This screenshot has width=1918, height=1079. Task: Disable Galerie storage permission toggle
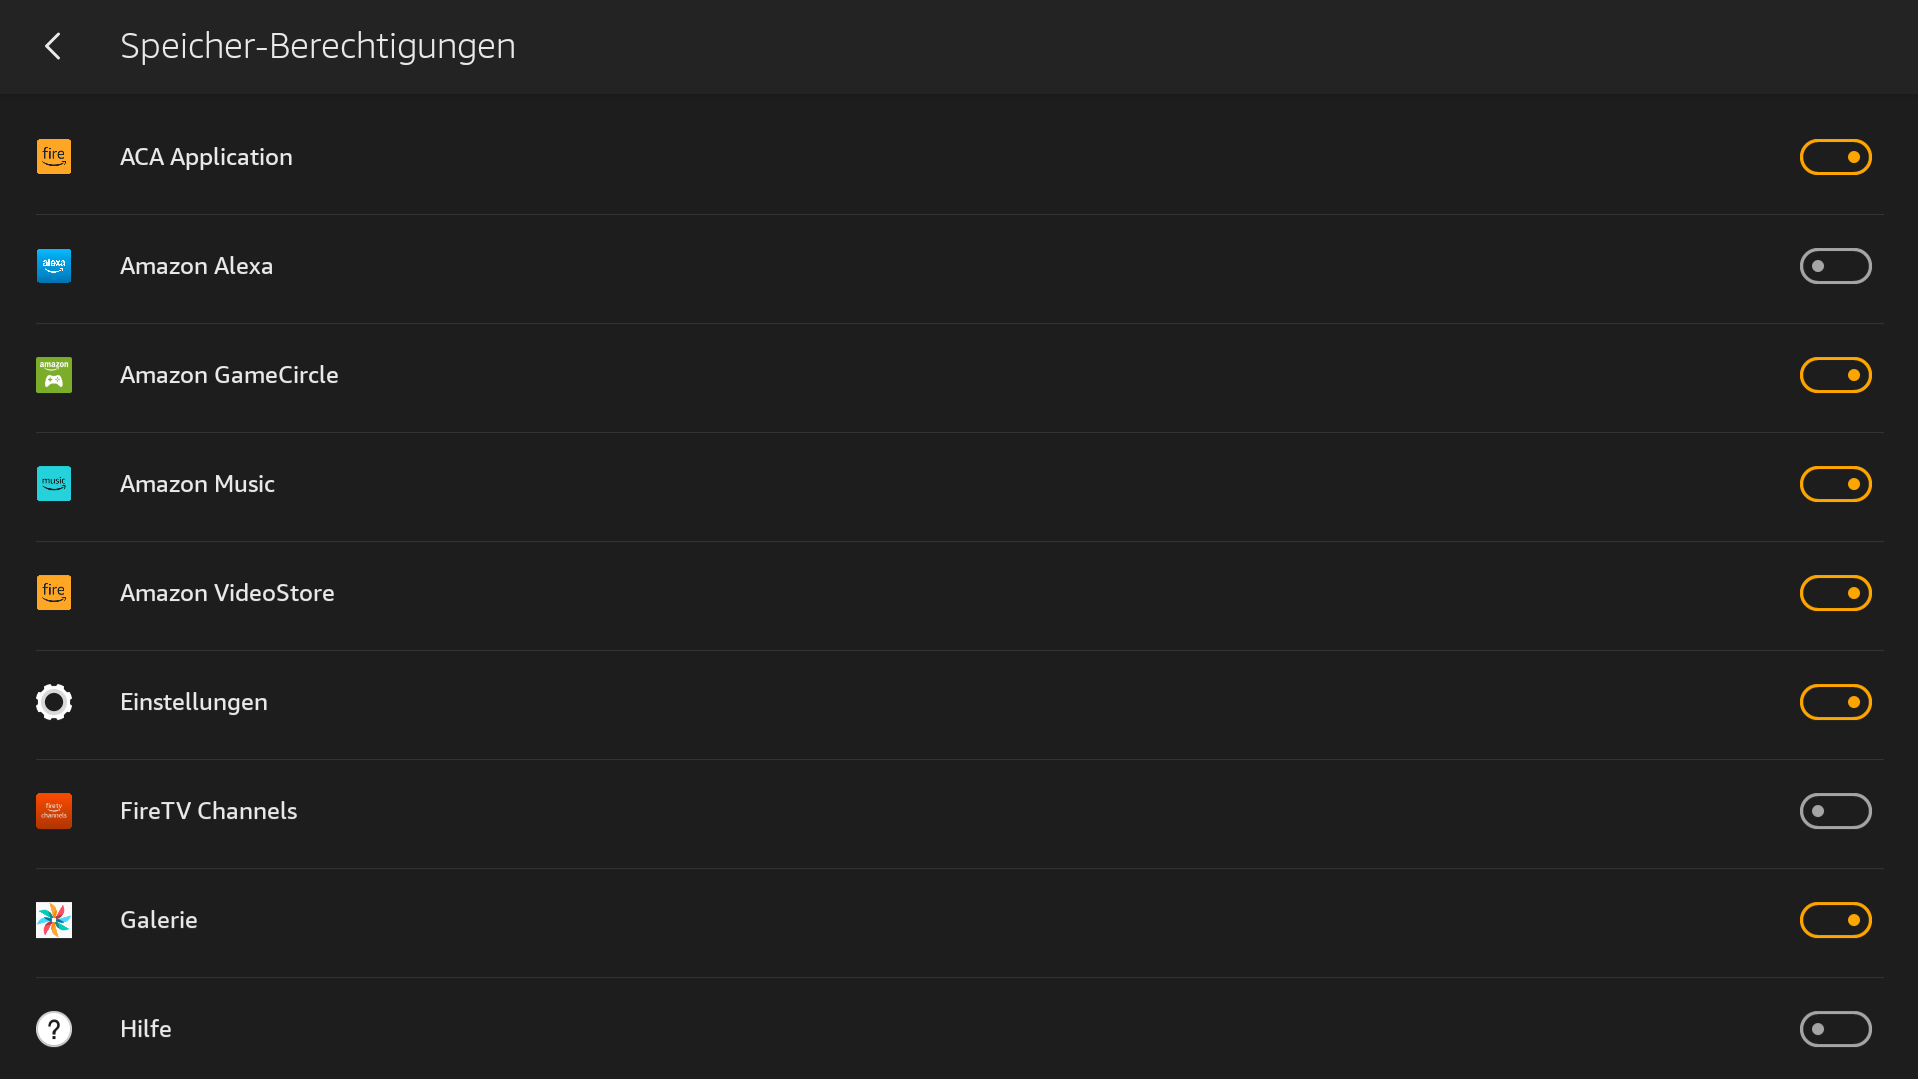point(1835,920)
